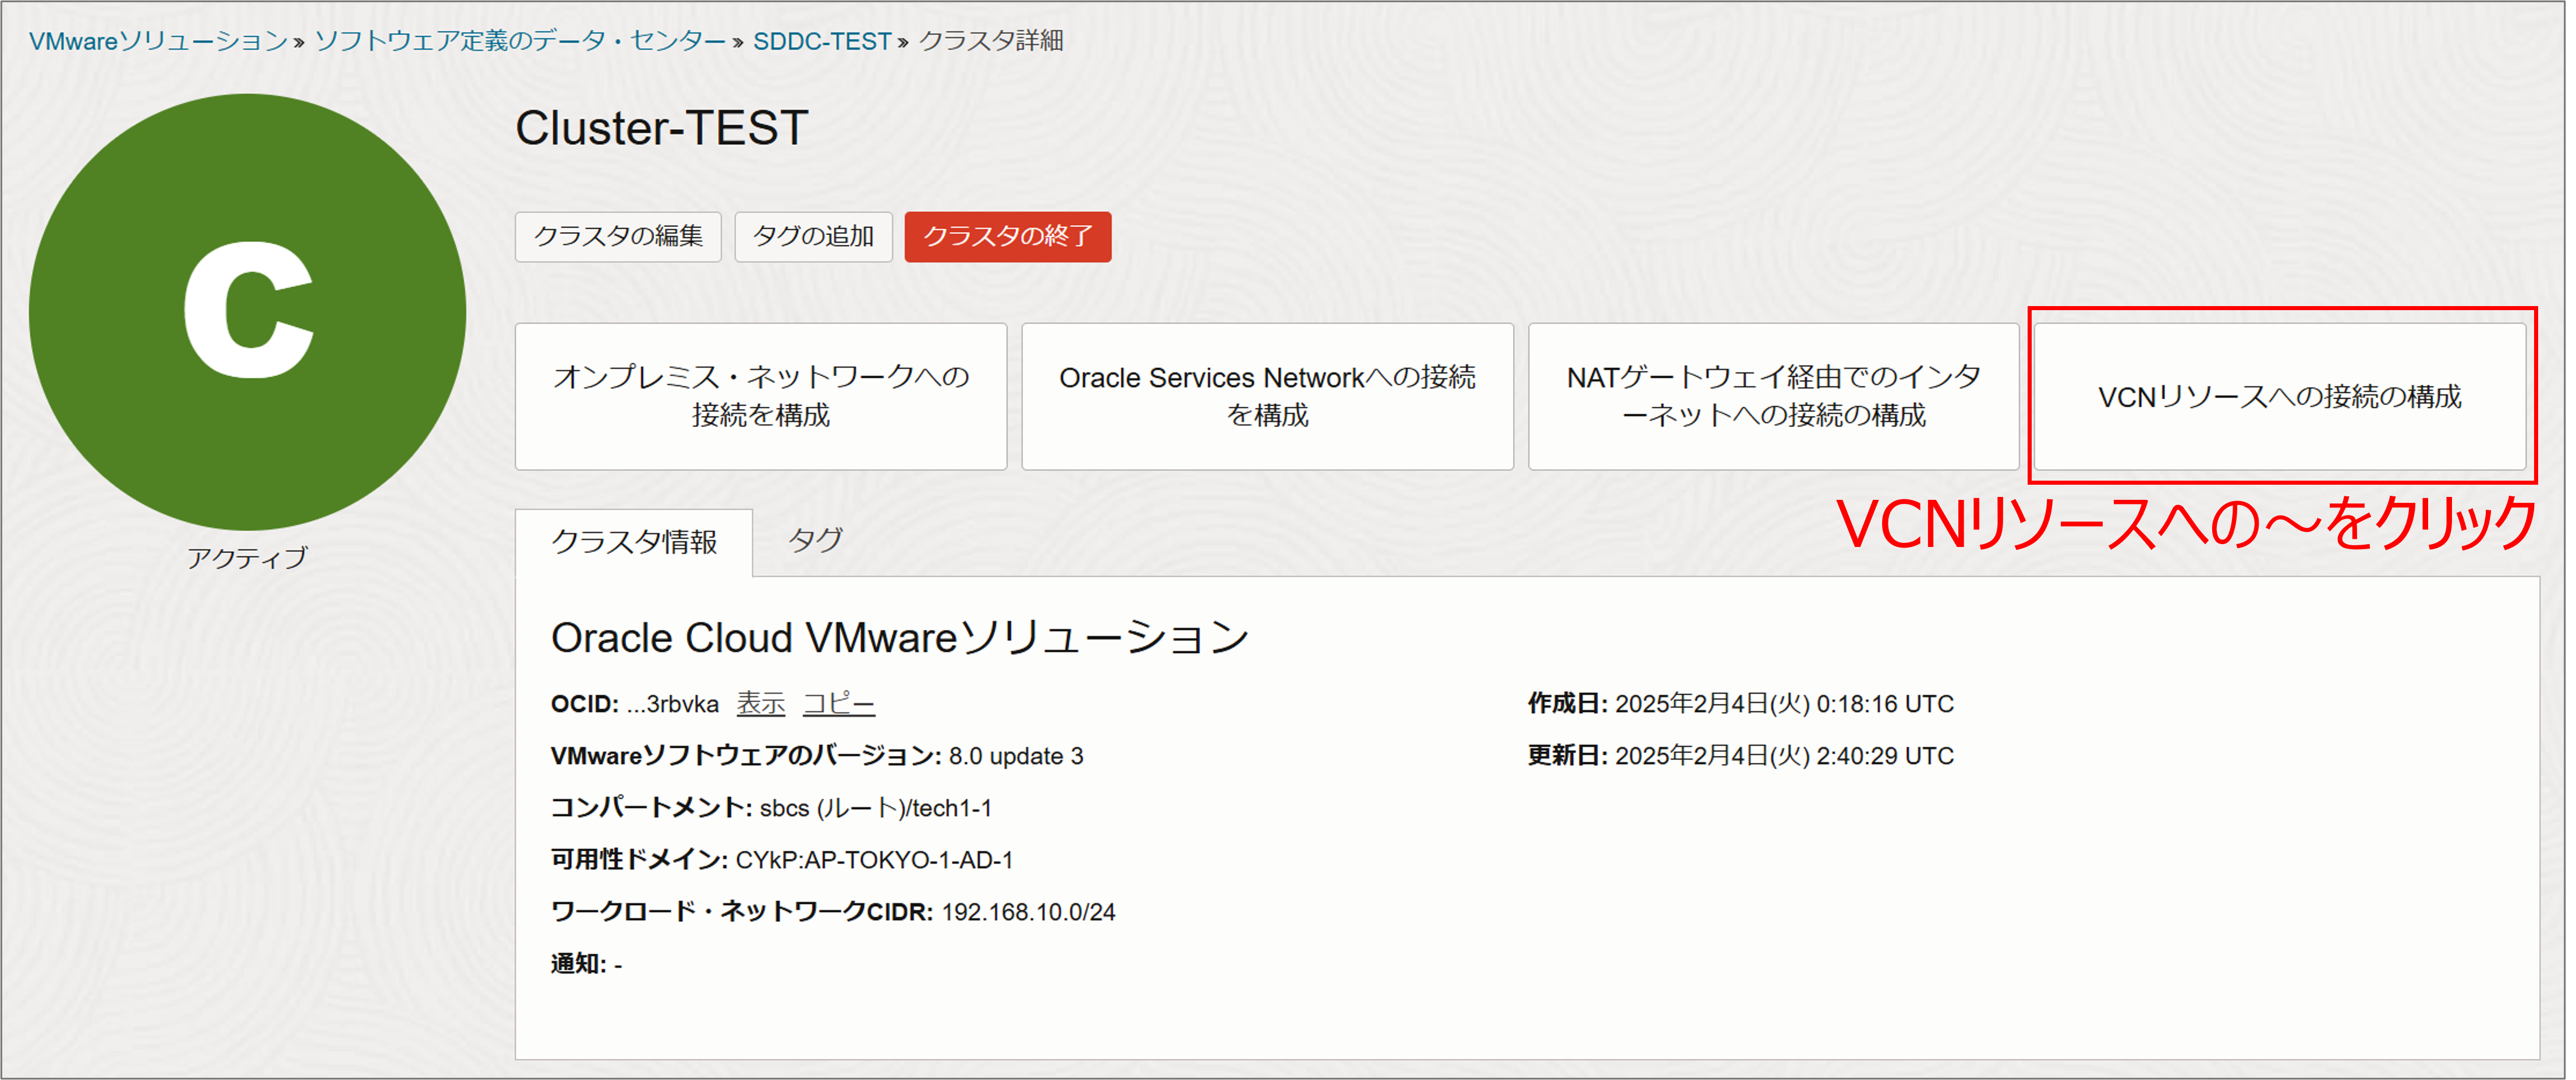The width and height of the screenshot is (2576, 1080).
Task: Switch to the タグ tab
Action: click(x=815, y=541)
